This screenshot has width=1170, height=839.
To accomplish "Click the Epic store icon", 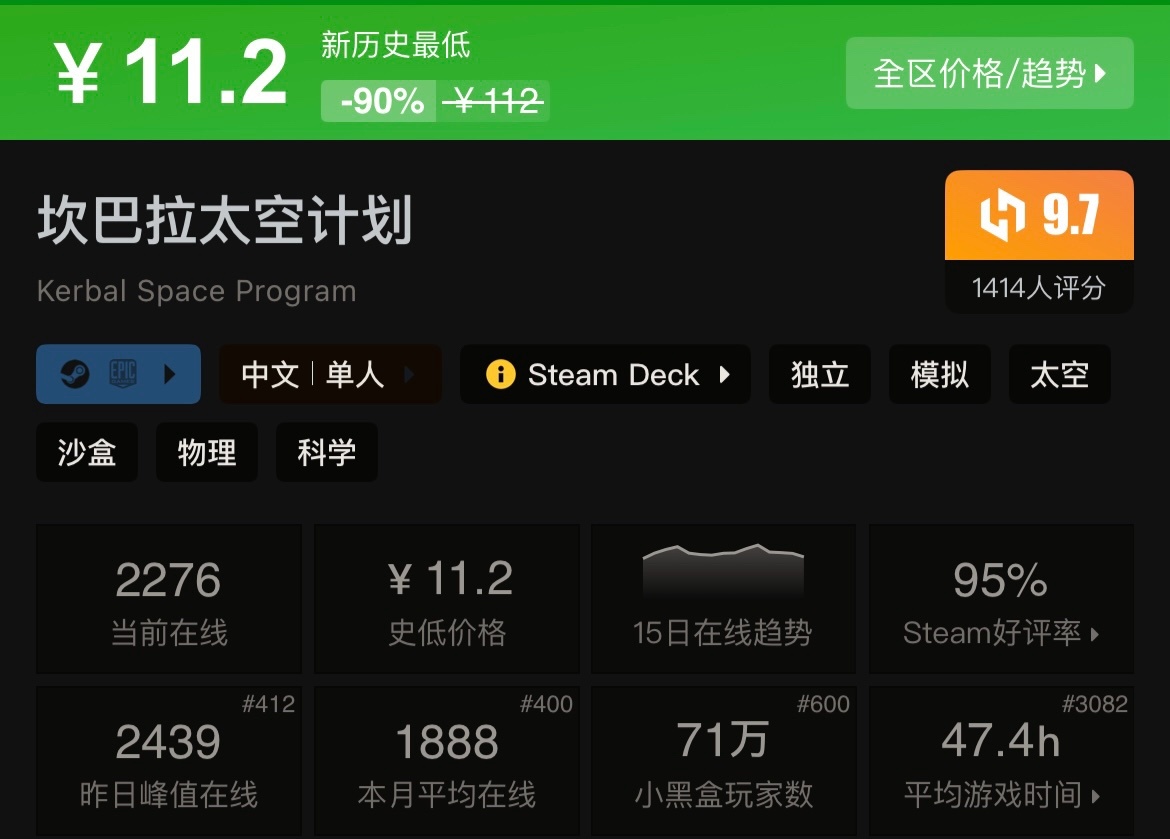I will point(122,373).
